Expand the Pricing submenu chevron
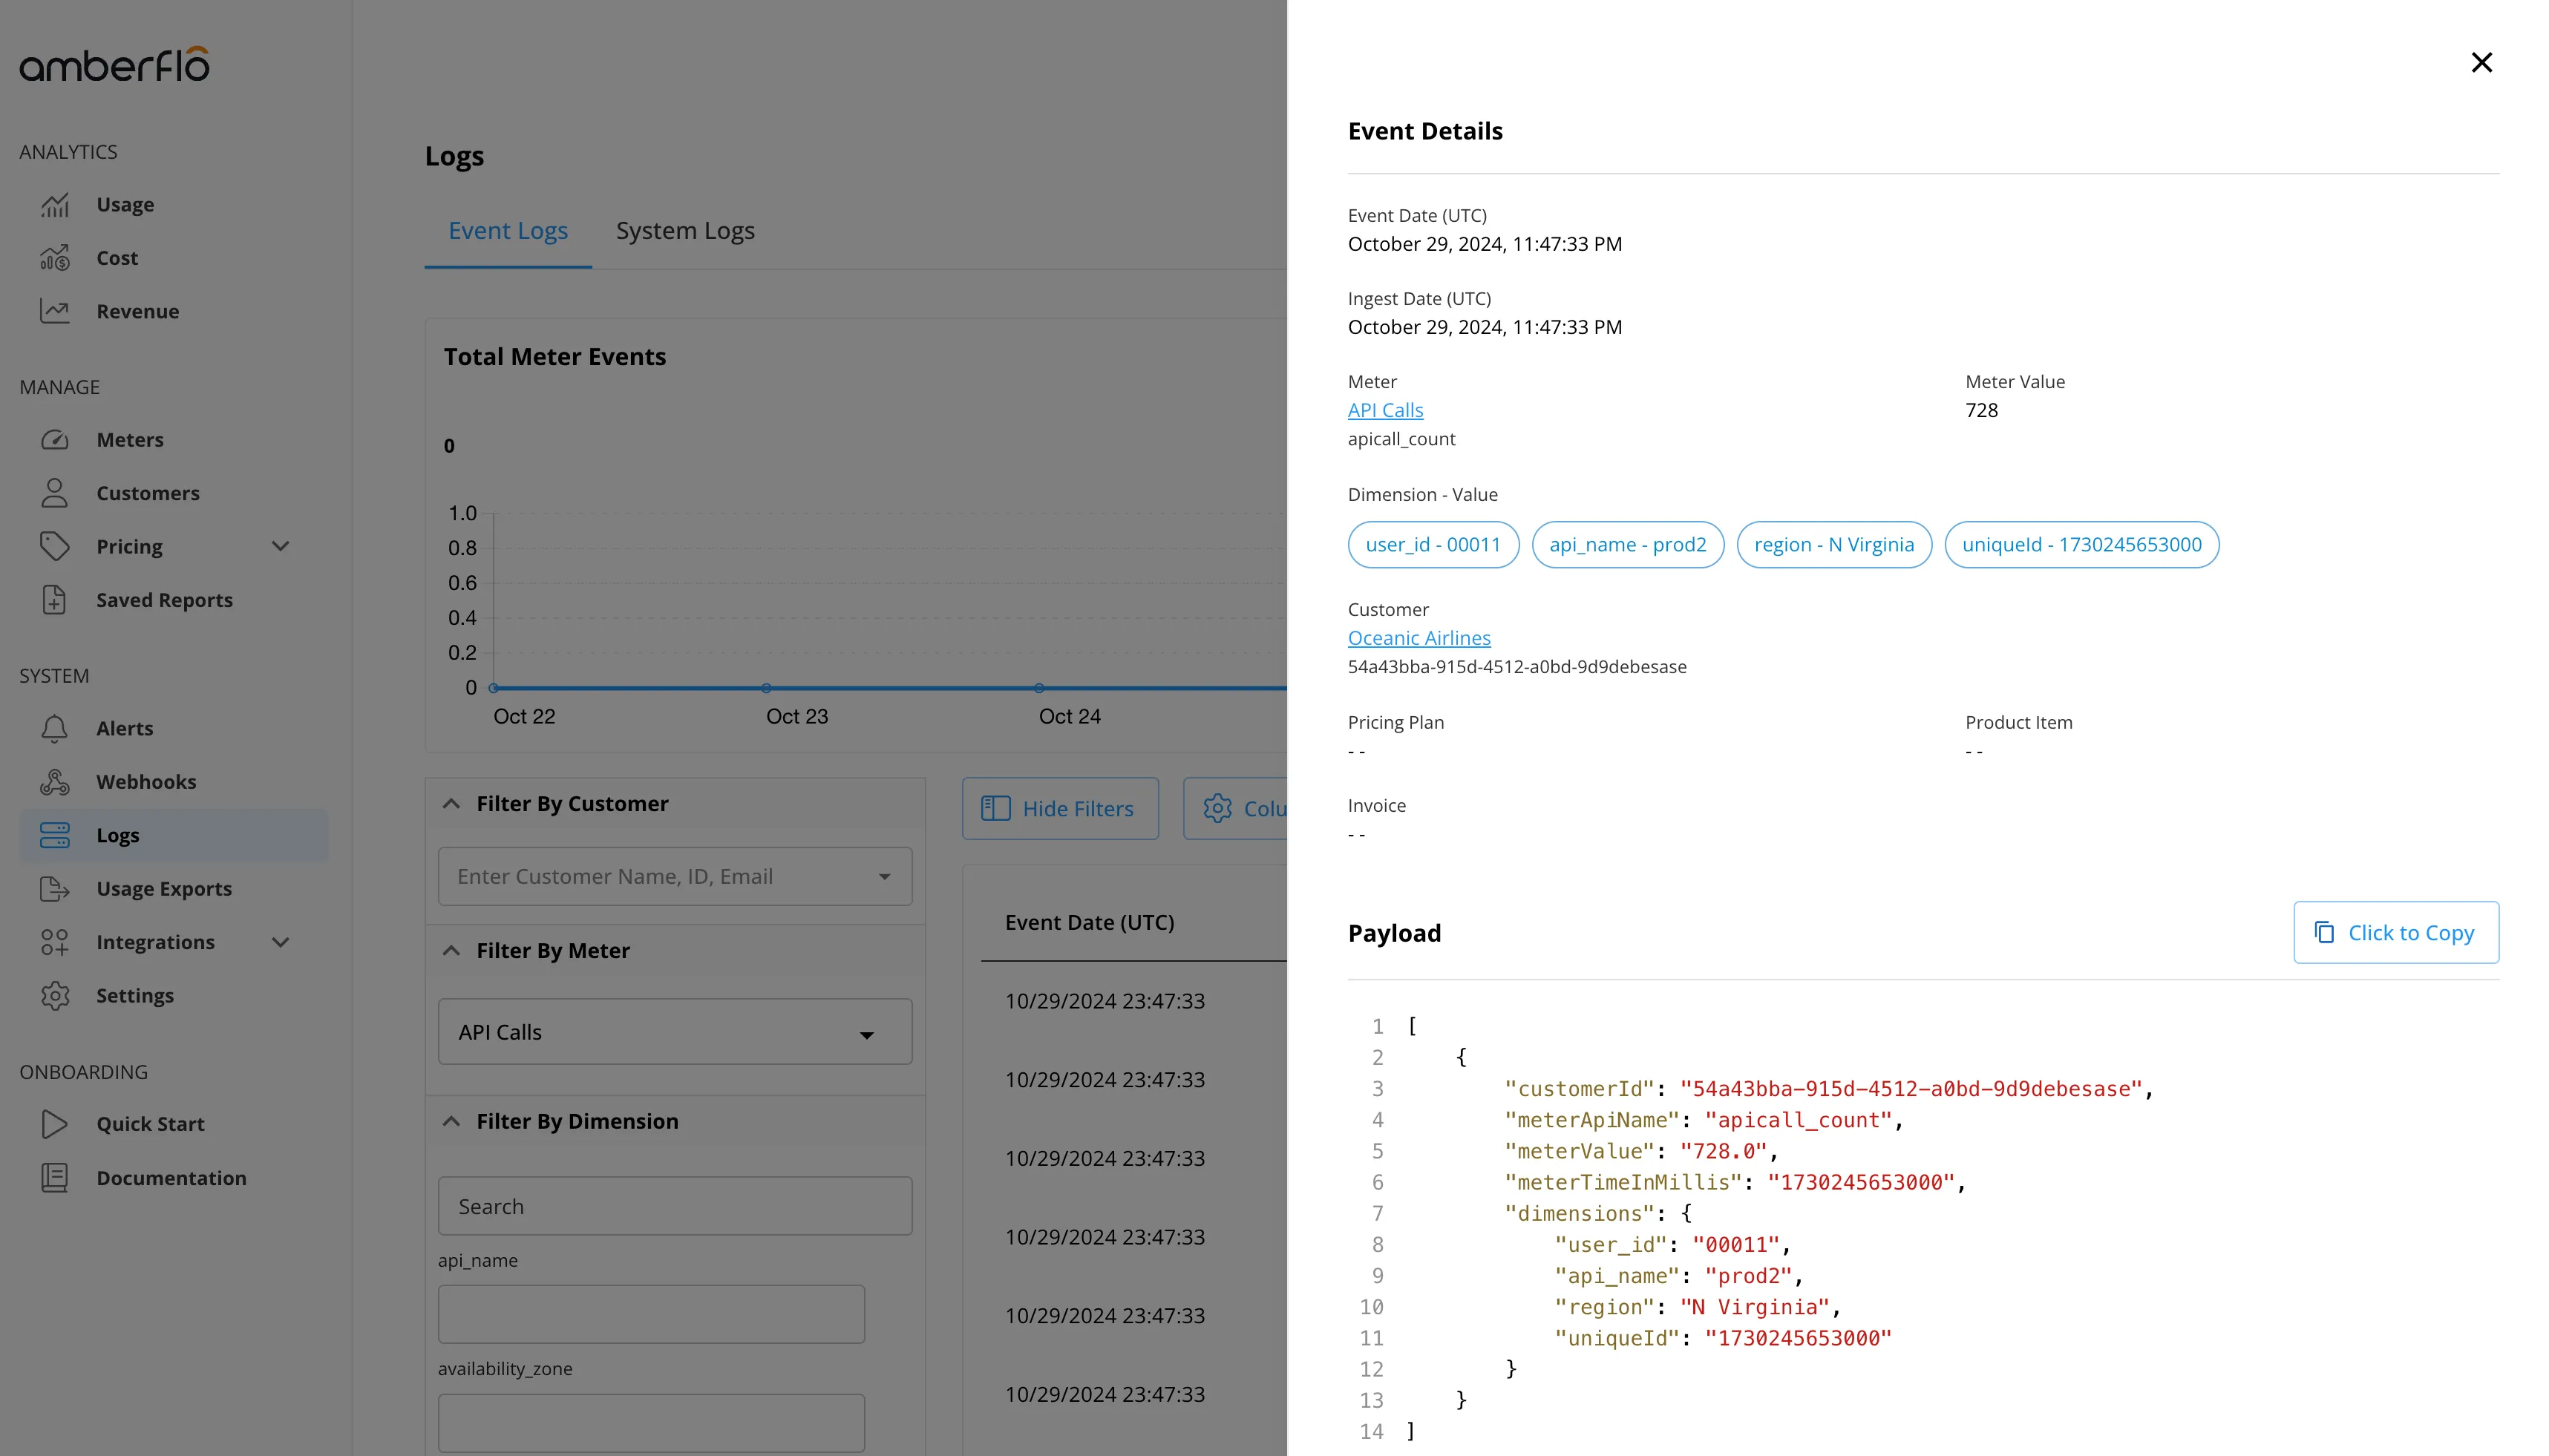Screen dimensions: 2549x1456 (281, 547)
